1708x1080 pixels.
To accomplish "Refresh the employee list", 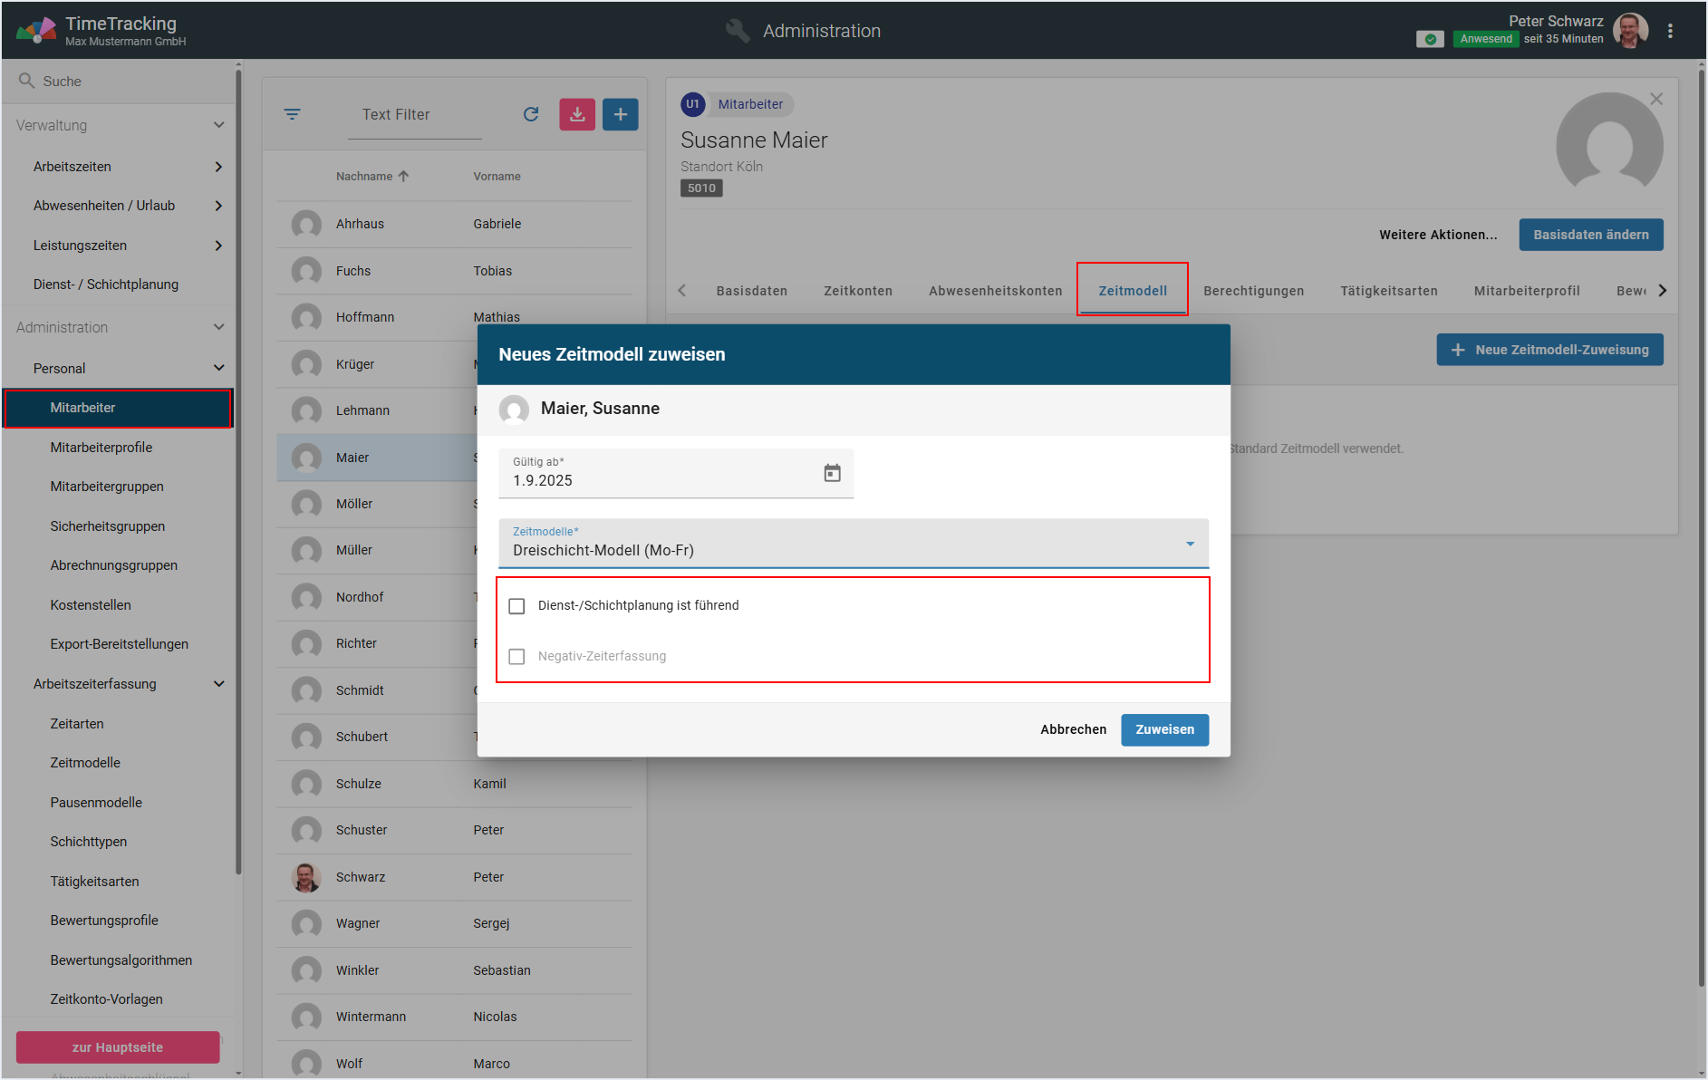I will coord(531,114).
